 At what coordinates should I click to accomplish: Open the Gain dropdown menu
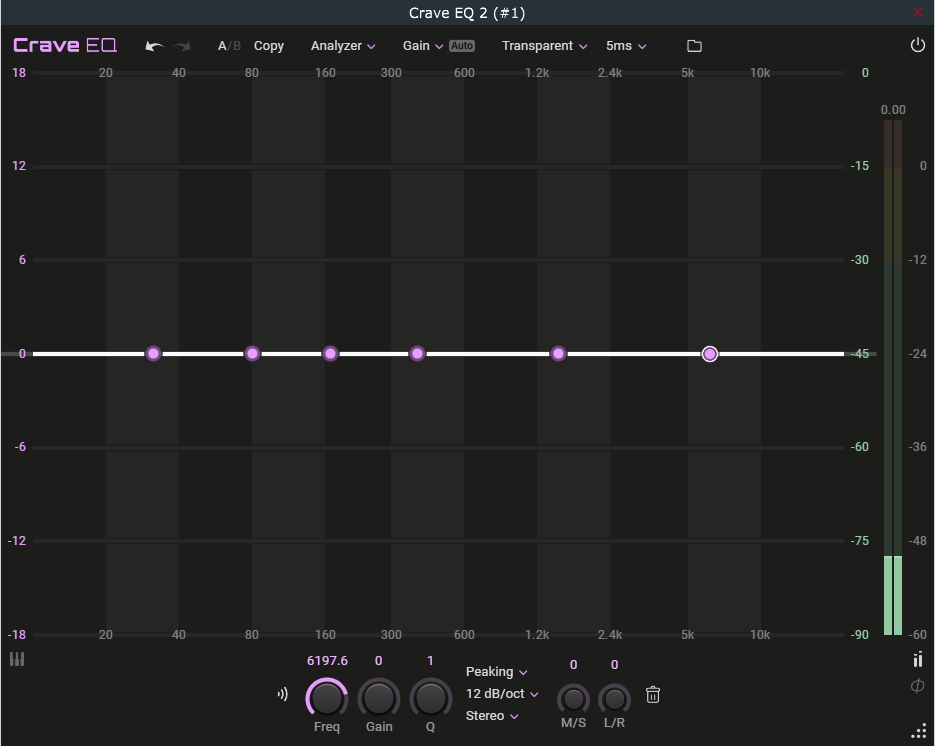423,46
